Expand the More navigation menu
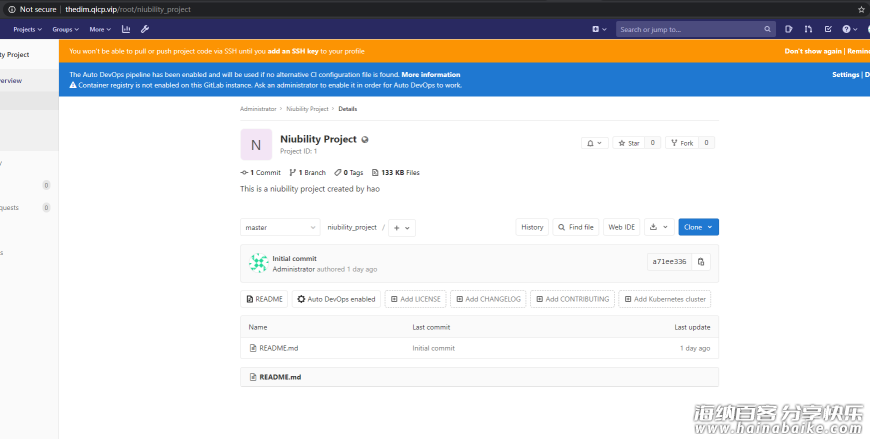Screen dimensions: 870x439 tap(100, 29)
